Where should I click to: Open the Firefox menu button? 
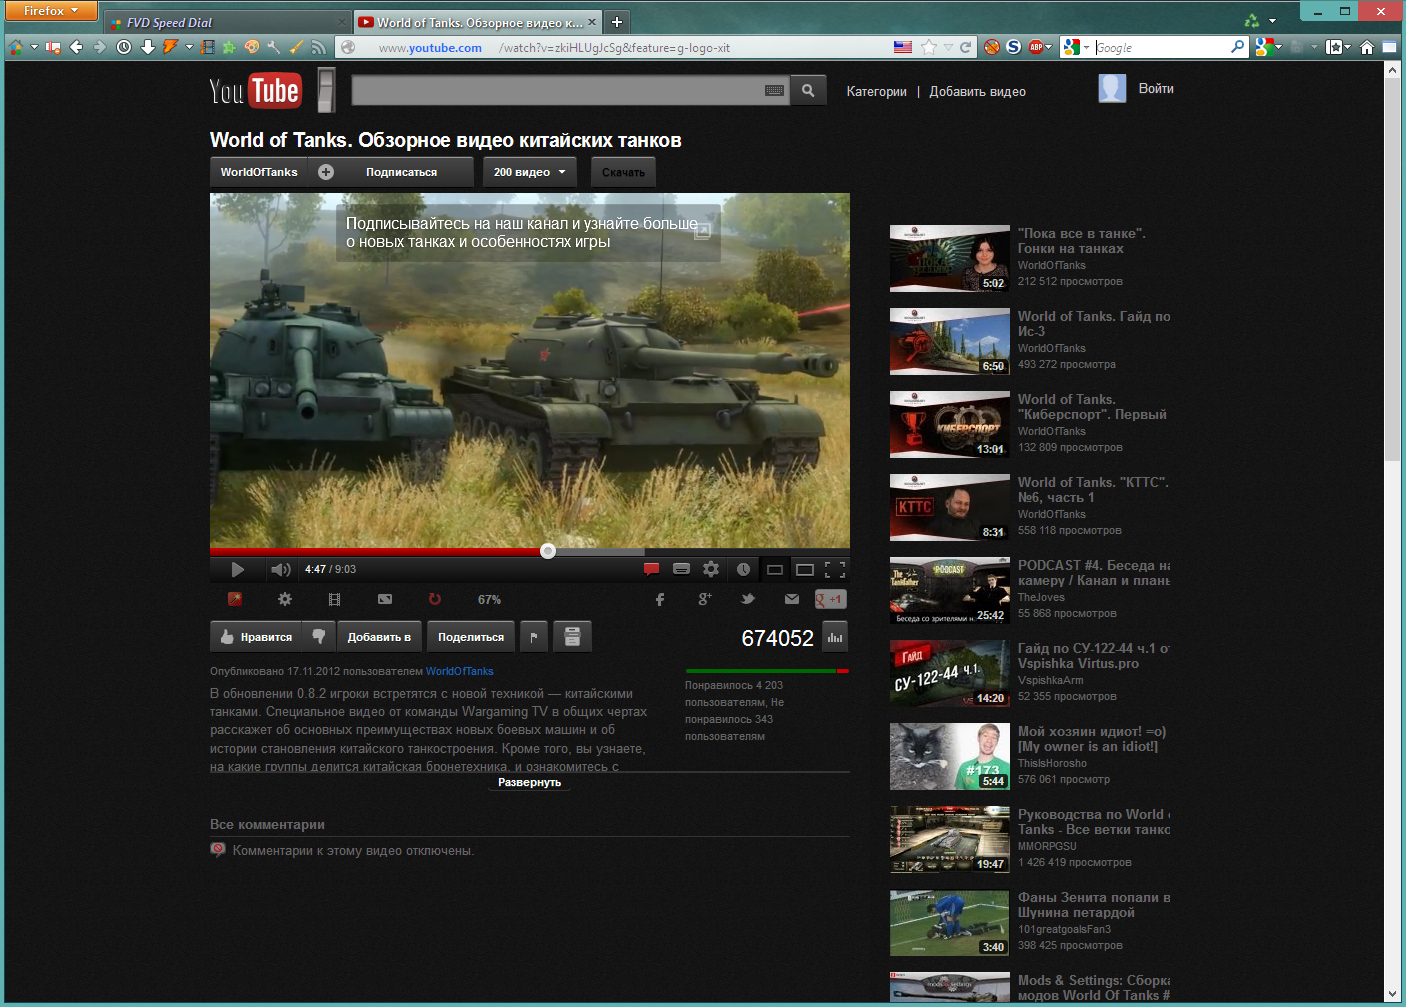tap(49, 11)
